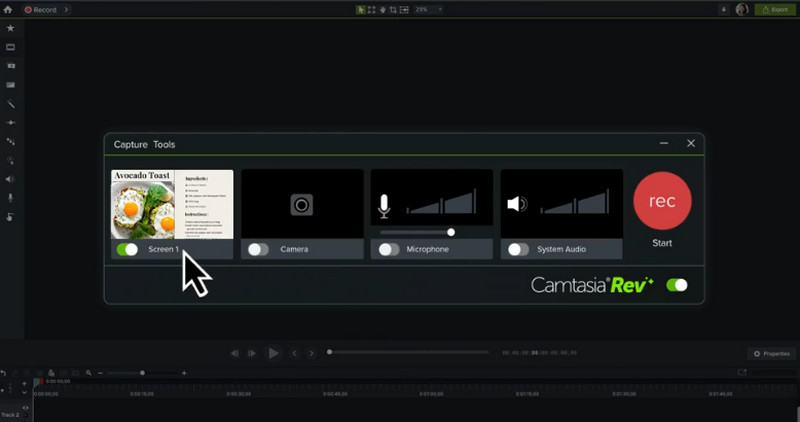The image size is (800, 422).
Task: Select the Pan hand tool
Action: coord(382,10)
